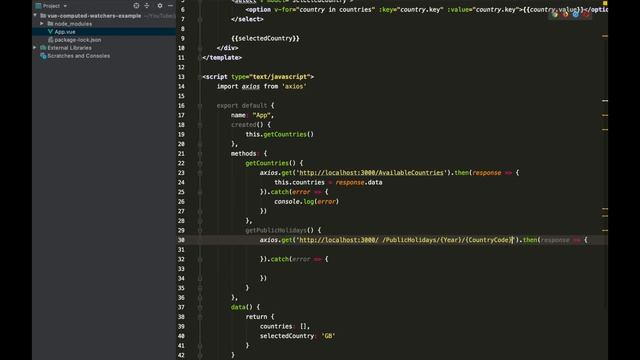Open the Project view dropdown
Image resolution: width=640 pixels, height=360 pixels.
tap(51, 6)
